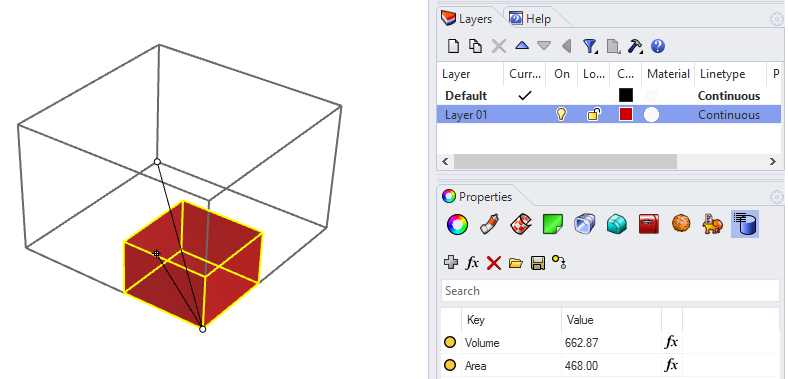Open the Material properties paint tube icon
The height and width of the screenshot is (379, 788).
click(489, 224)
